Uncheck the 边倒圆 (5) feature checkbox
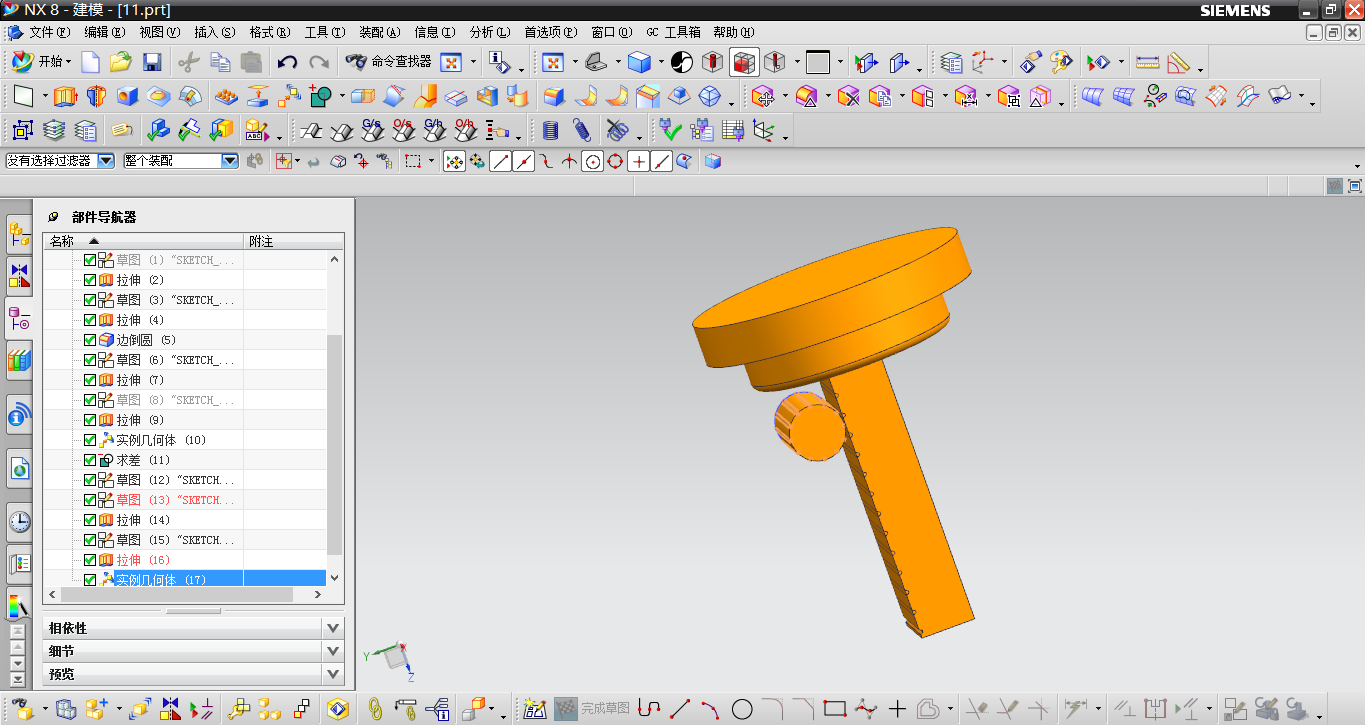 click(x=90, y=340)
